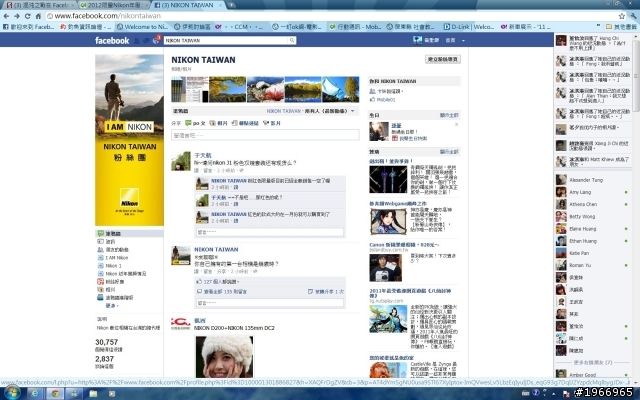This screenshot has width=640, height=400.
Task: Open file explorer folder on taskbar
Action: pyautogui.click(x=93, y=393)
